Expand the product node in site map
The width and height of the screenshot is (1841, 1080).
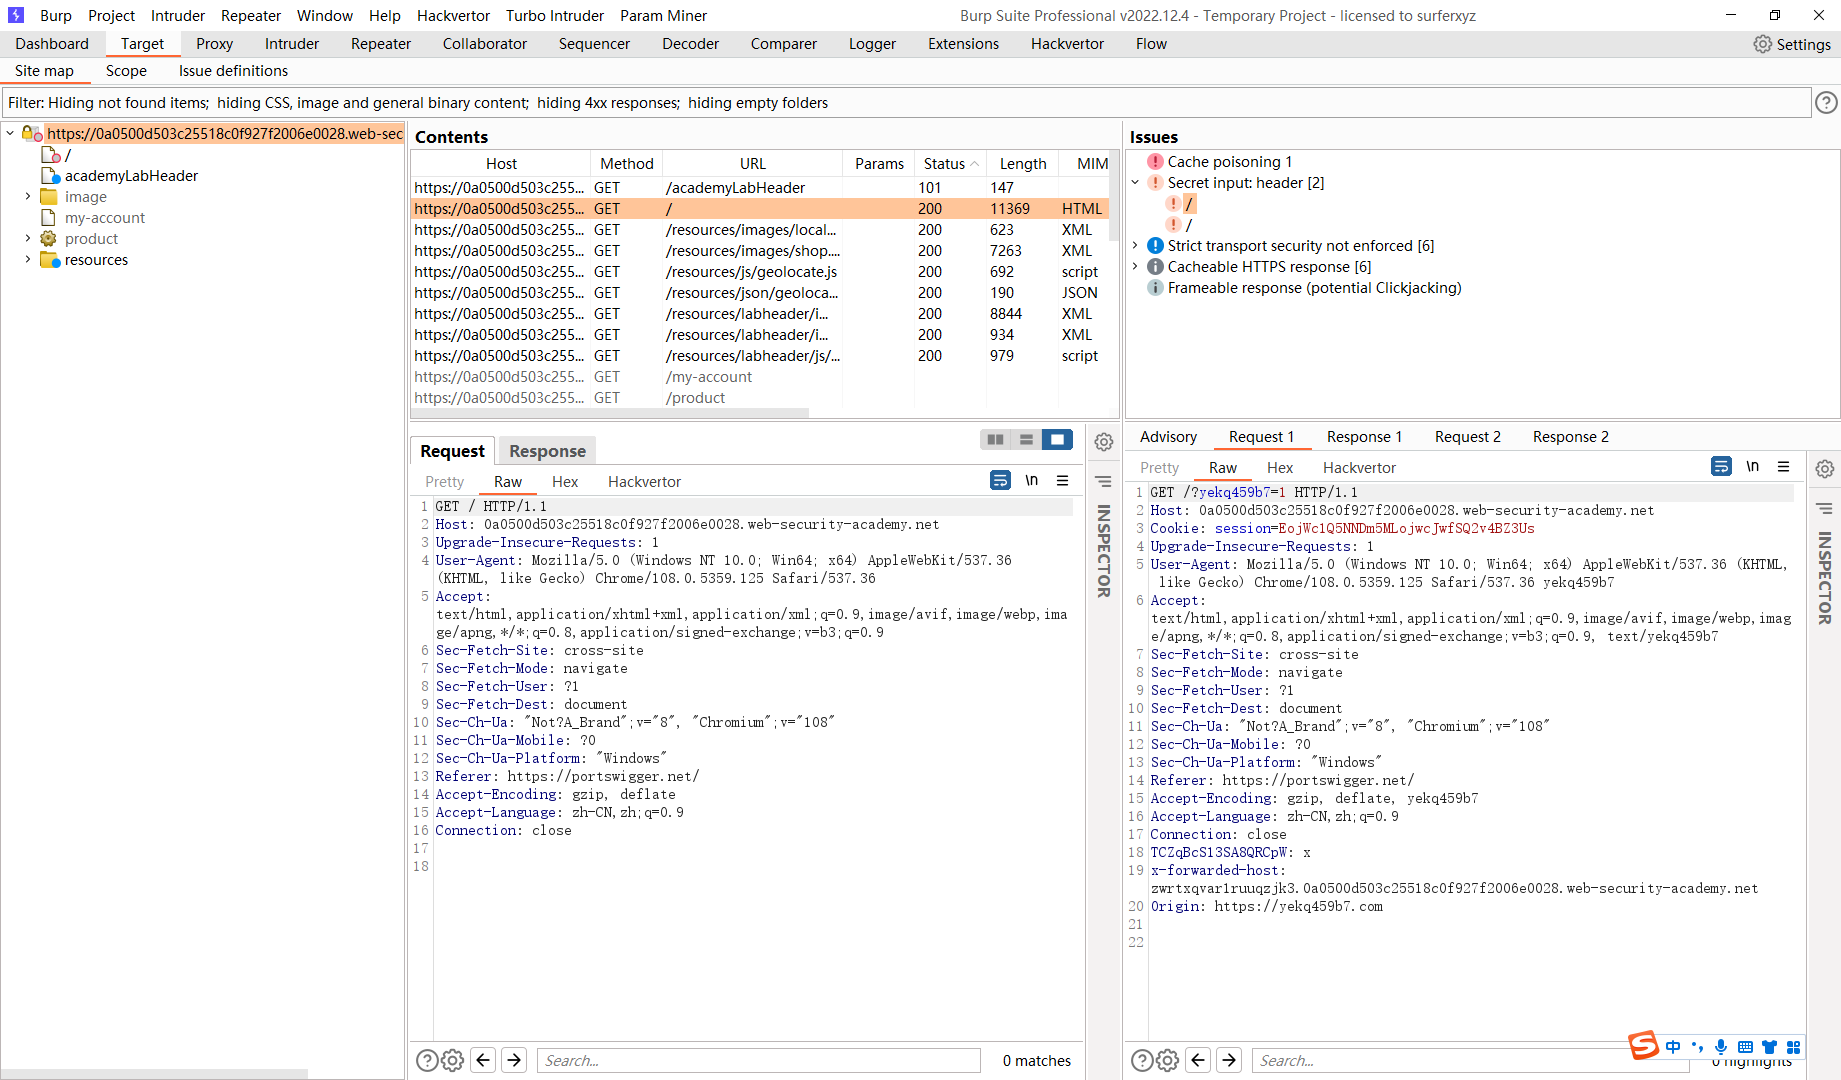click(x=28, y=239)
